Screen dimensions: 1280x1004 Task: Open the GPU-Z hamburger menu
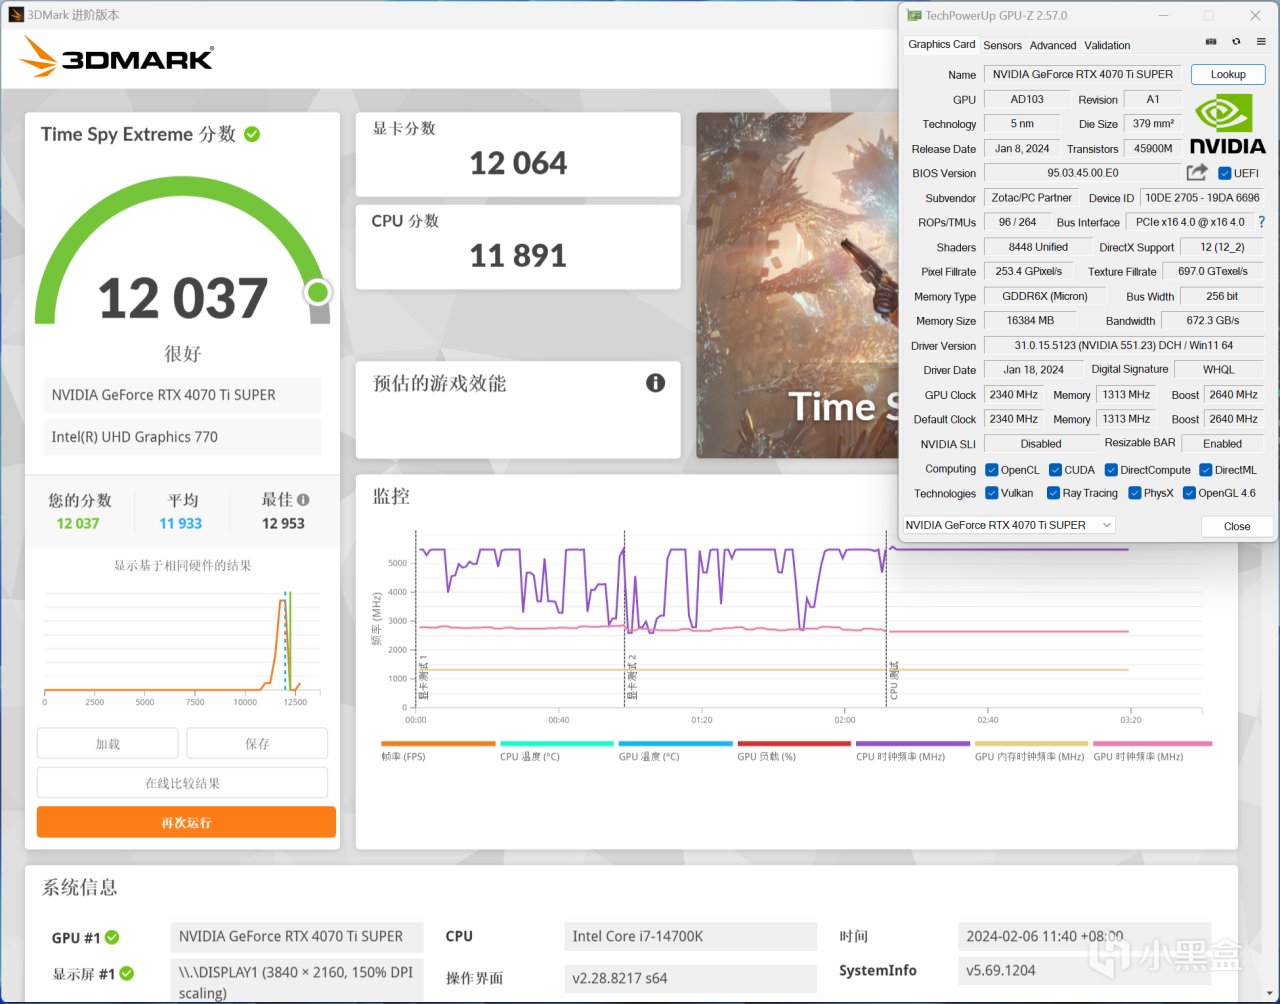click(x=1261, y=42)
